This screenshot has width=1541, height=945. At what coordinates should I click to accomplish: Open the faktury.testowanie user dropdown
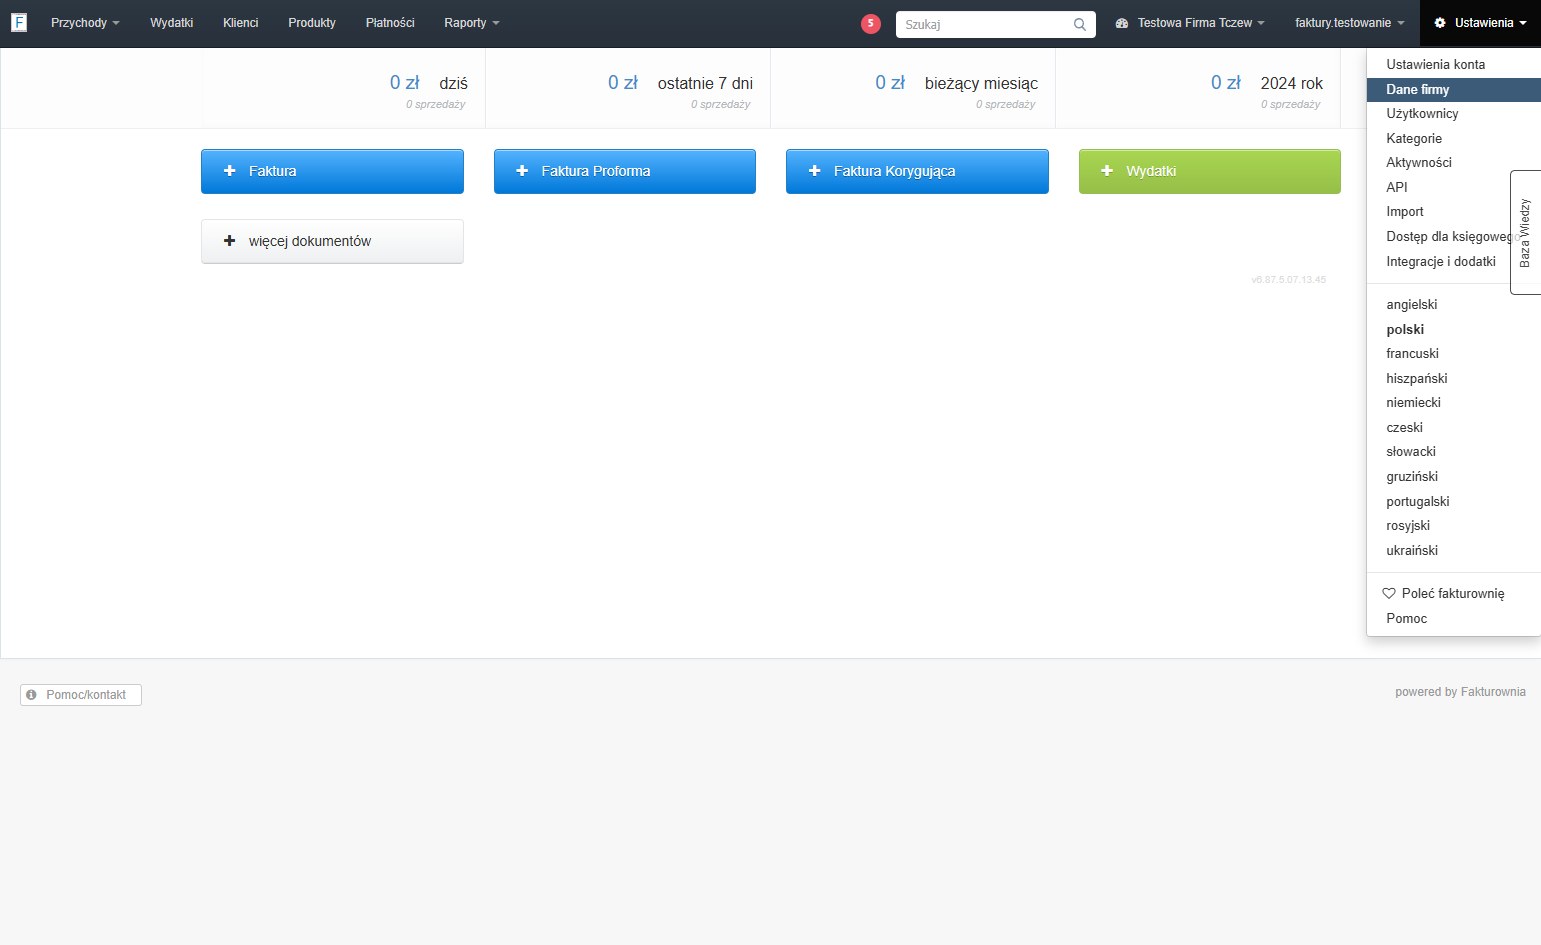(1350, 23)
